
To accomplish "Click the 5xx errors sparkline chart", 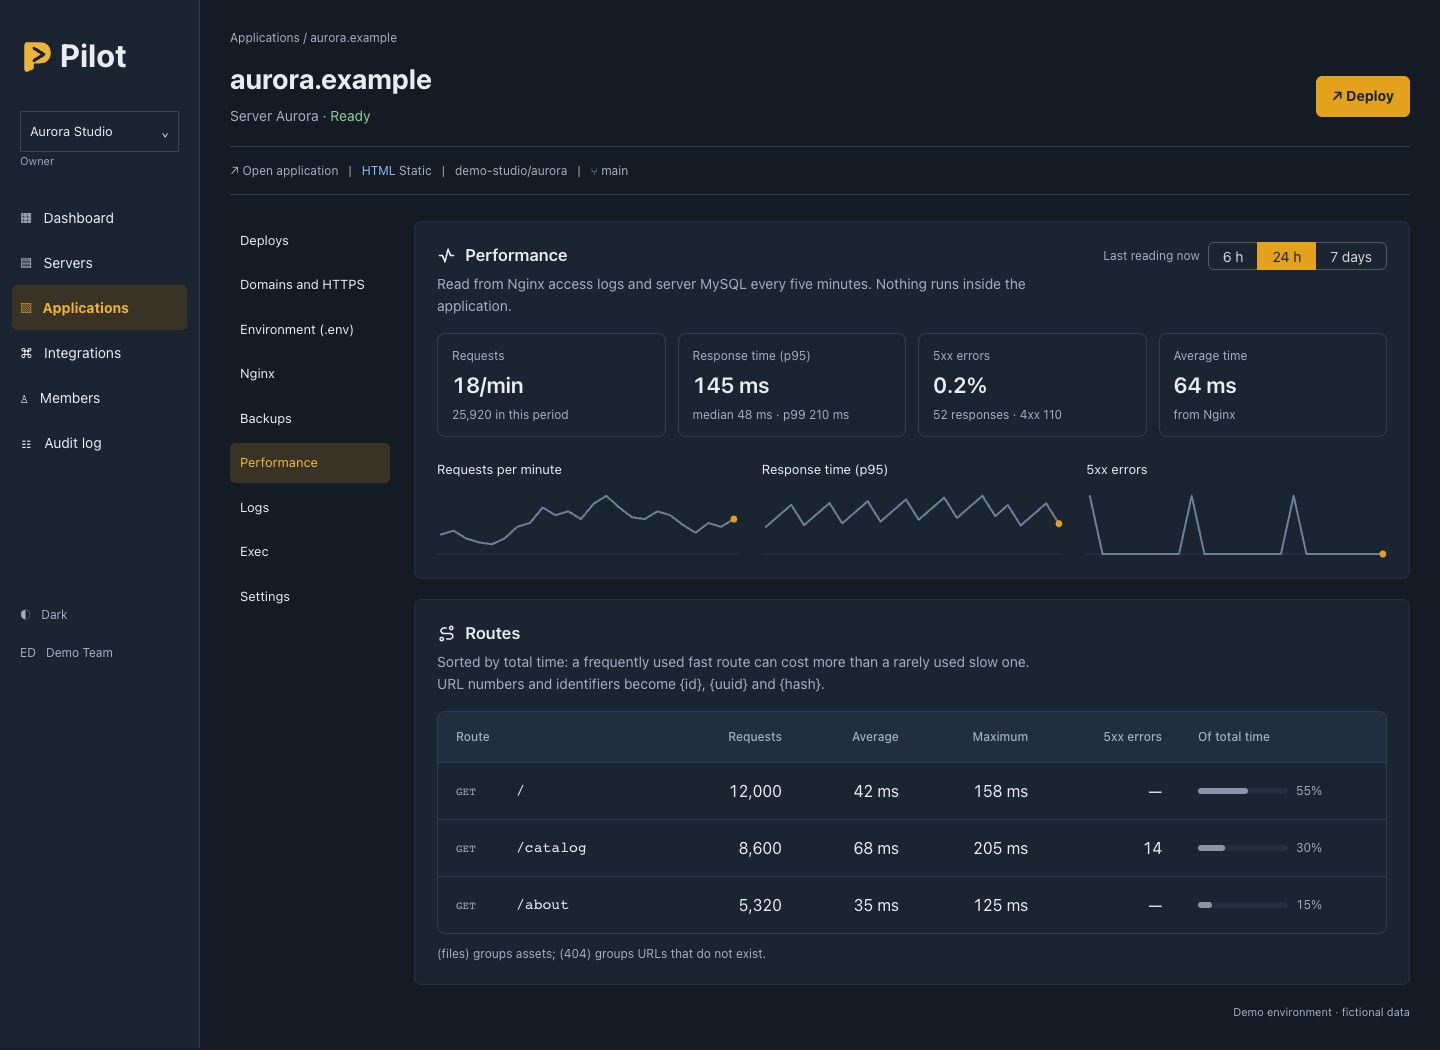I will point(1236,523).
